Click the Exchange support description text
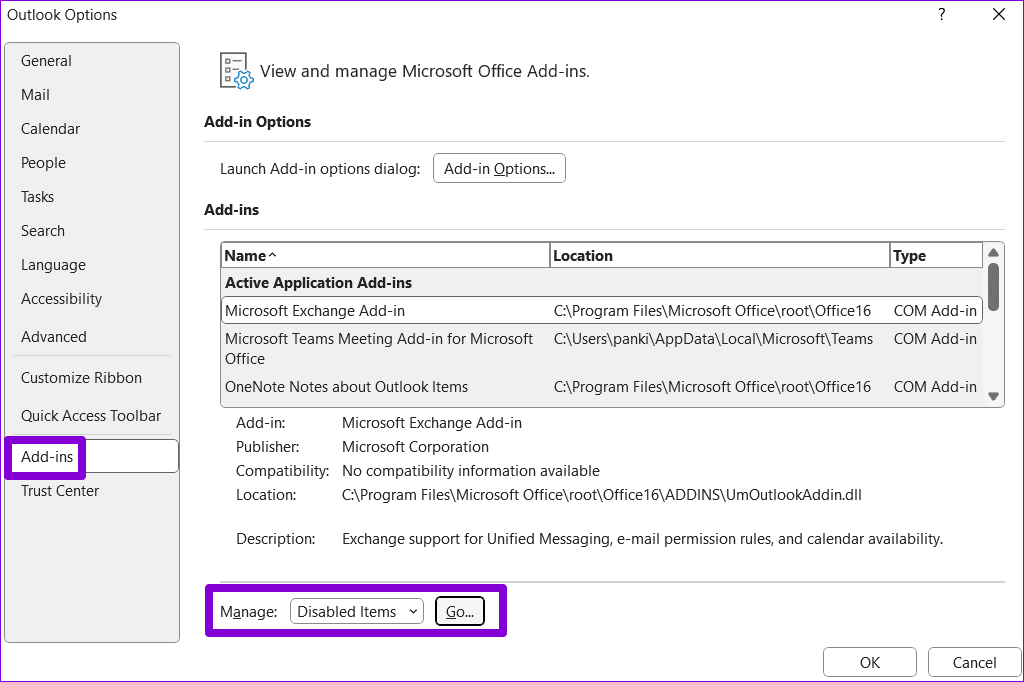Image resolution: width=1024 pixels, height=682 pixels. click(x=643, y=539)
